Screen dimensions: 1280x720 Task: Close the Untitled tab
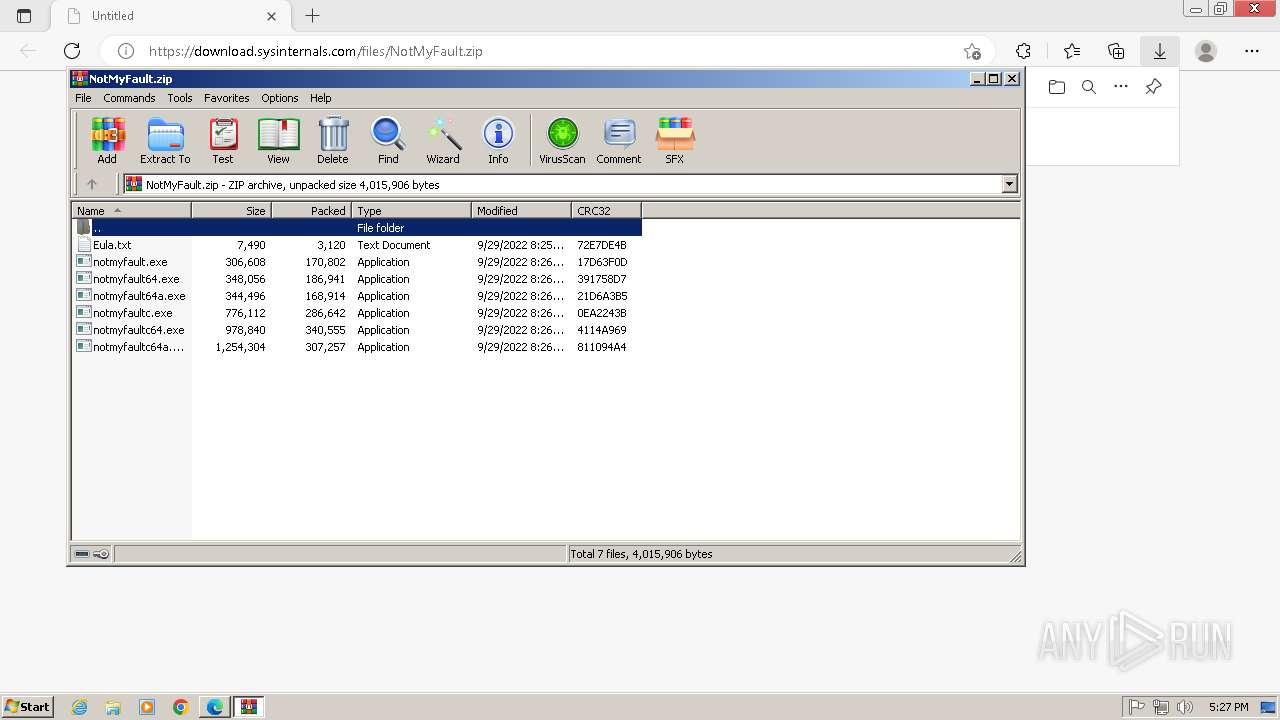pyautogui.click(x=272, y=16)
